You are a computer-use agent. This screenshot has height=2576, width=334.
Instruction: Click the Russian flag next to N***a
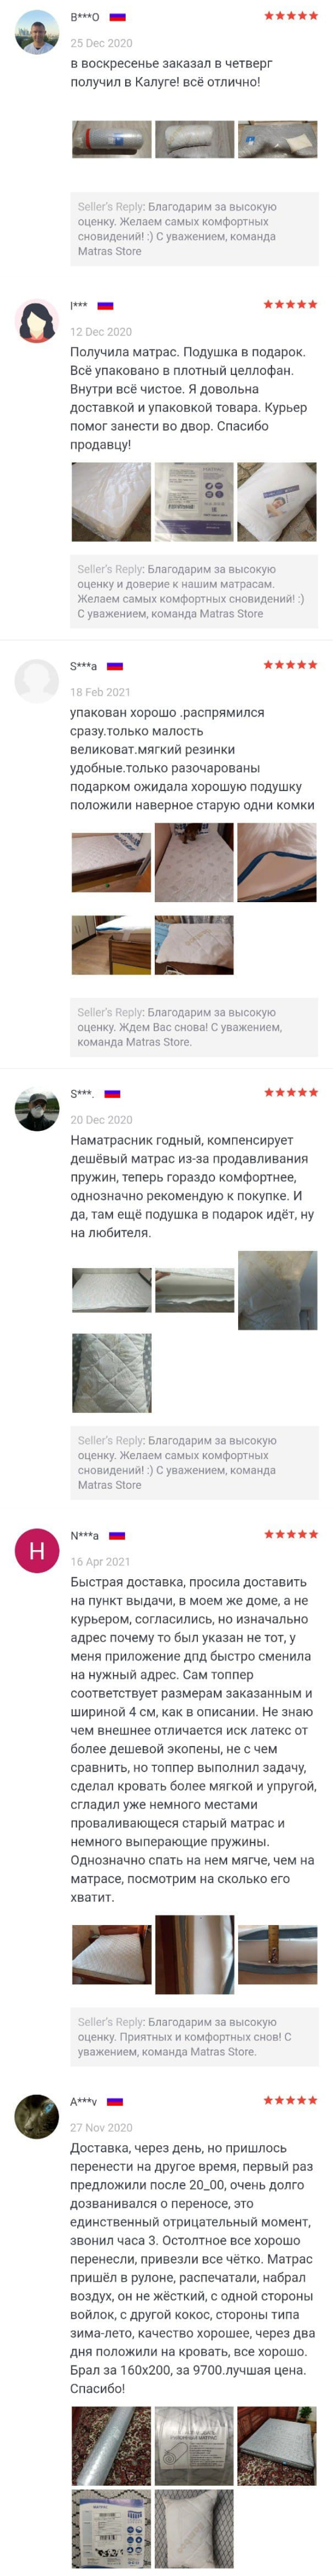pyautogui.click(x=117, y=1535)
